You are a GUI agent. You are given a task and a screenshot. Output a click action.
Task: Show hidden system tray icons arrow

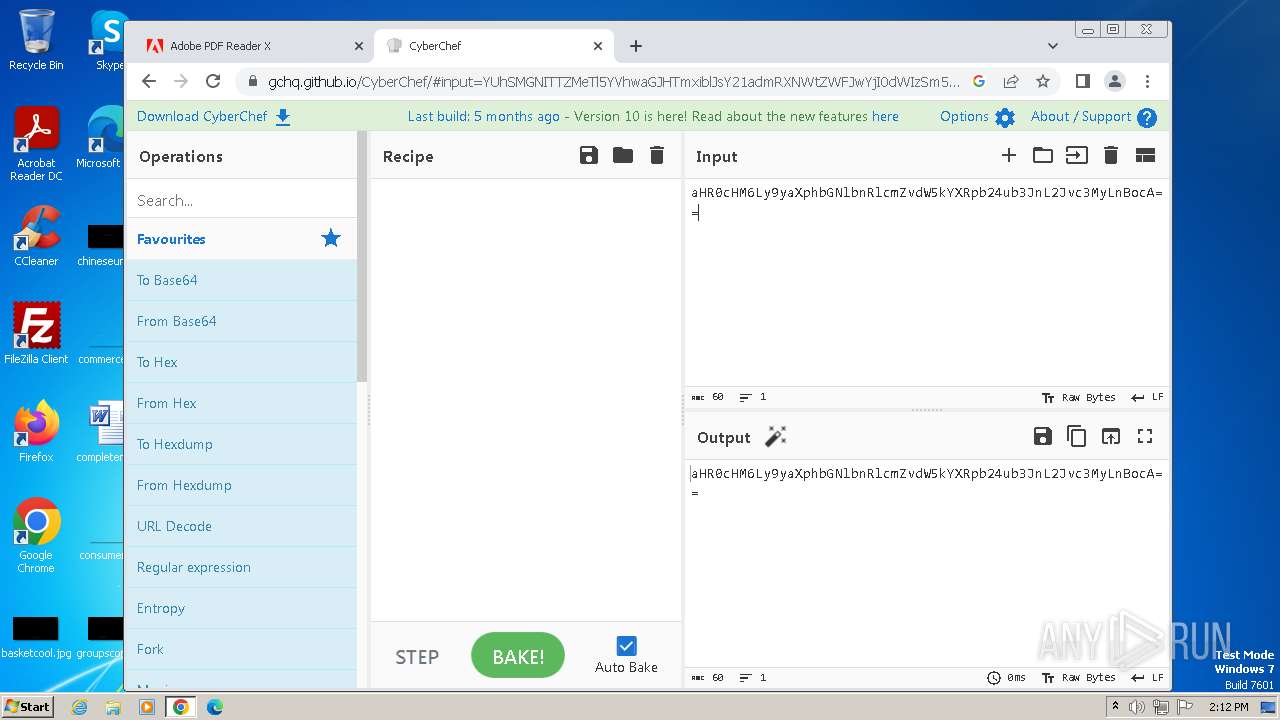(1115, 707)
